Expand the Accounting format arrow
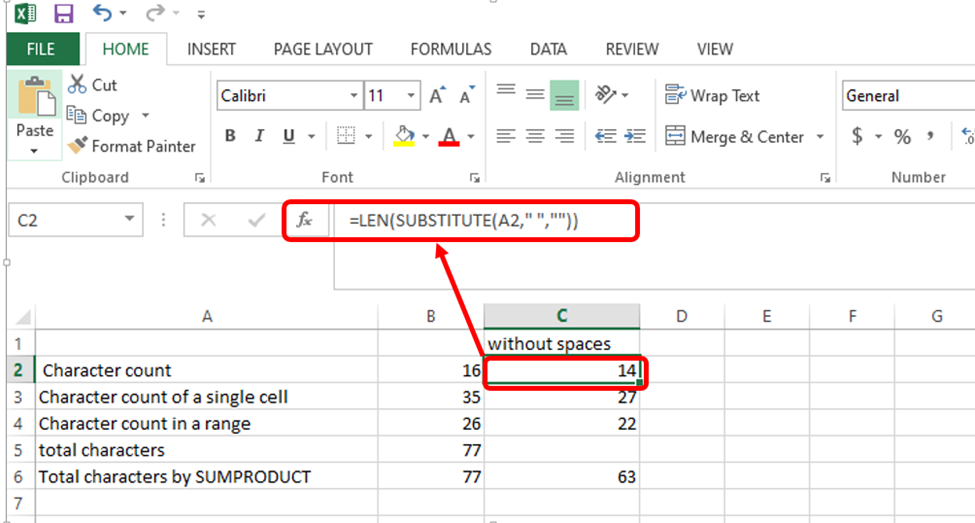975x523 pixels. (878, 136)
